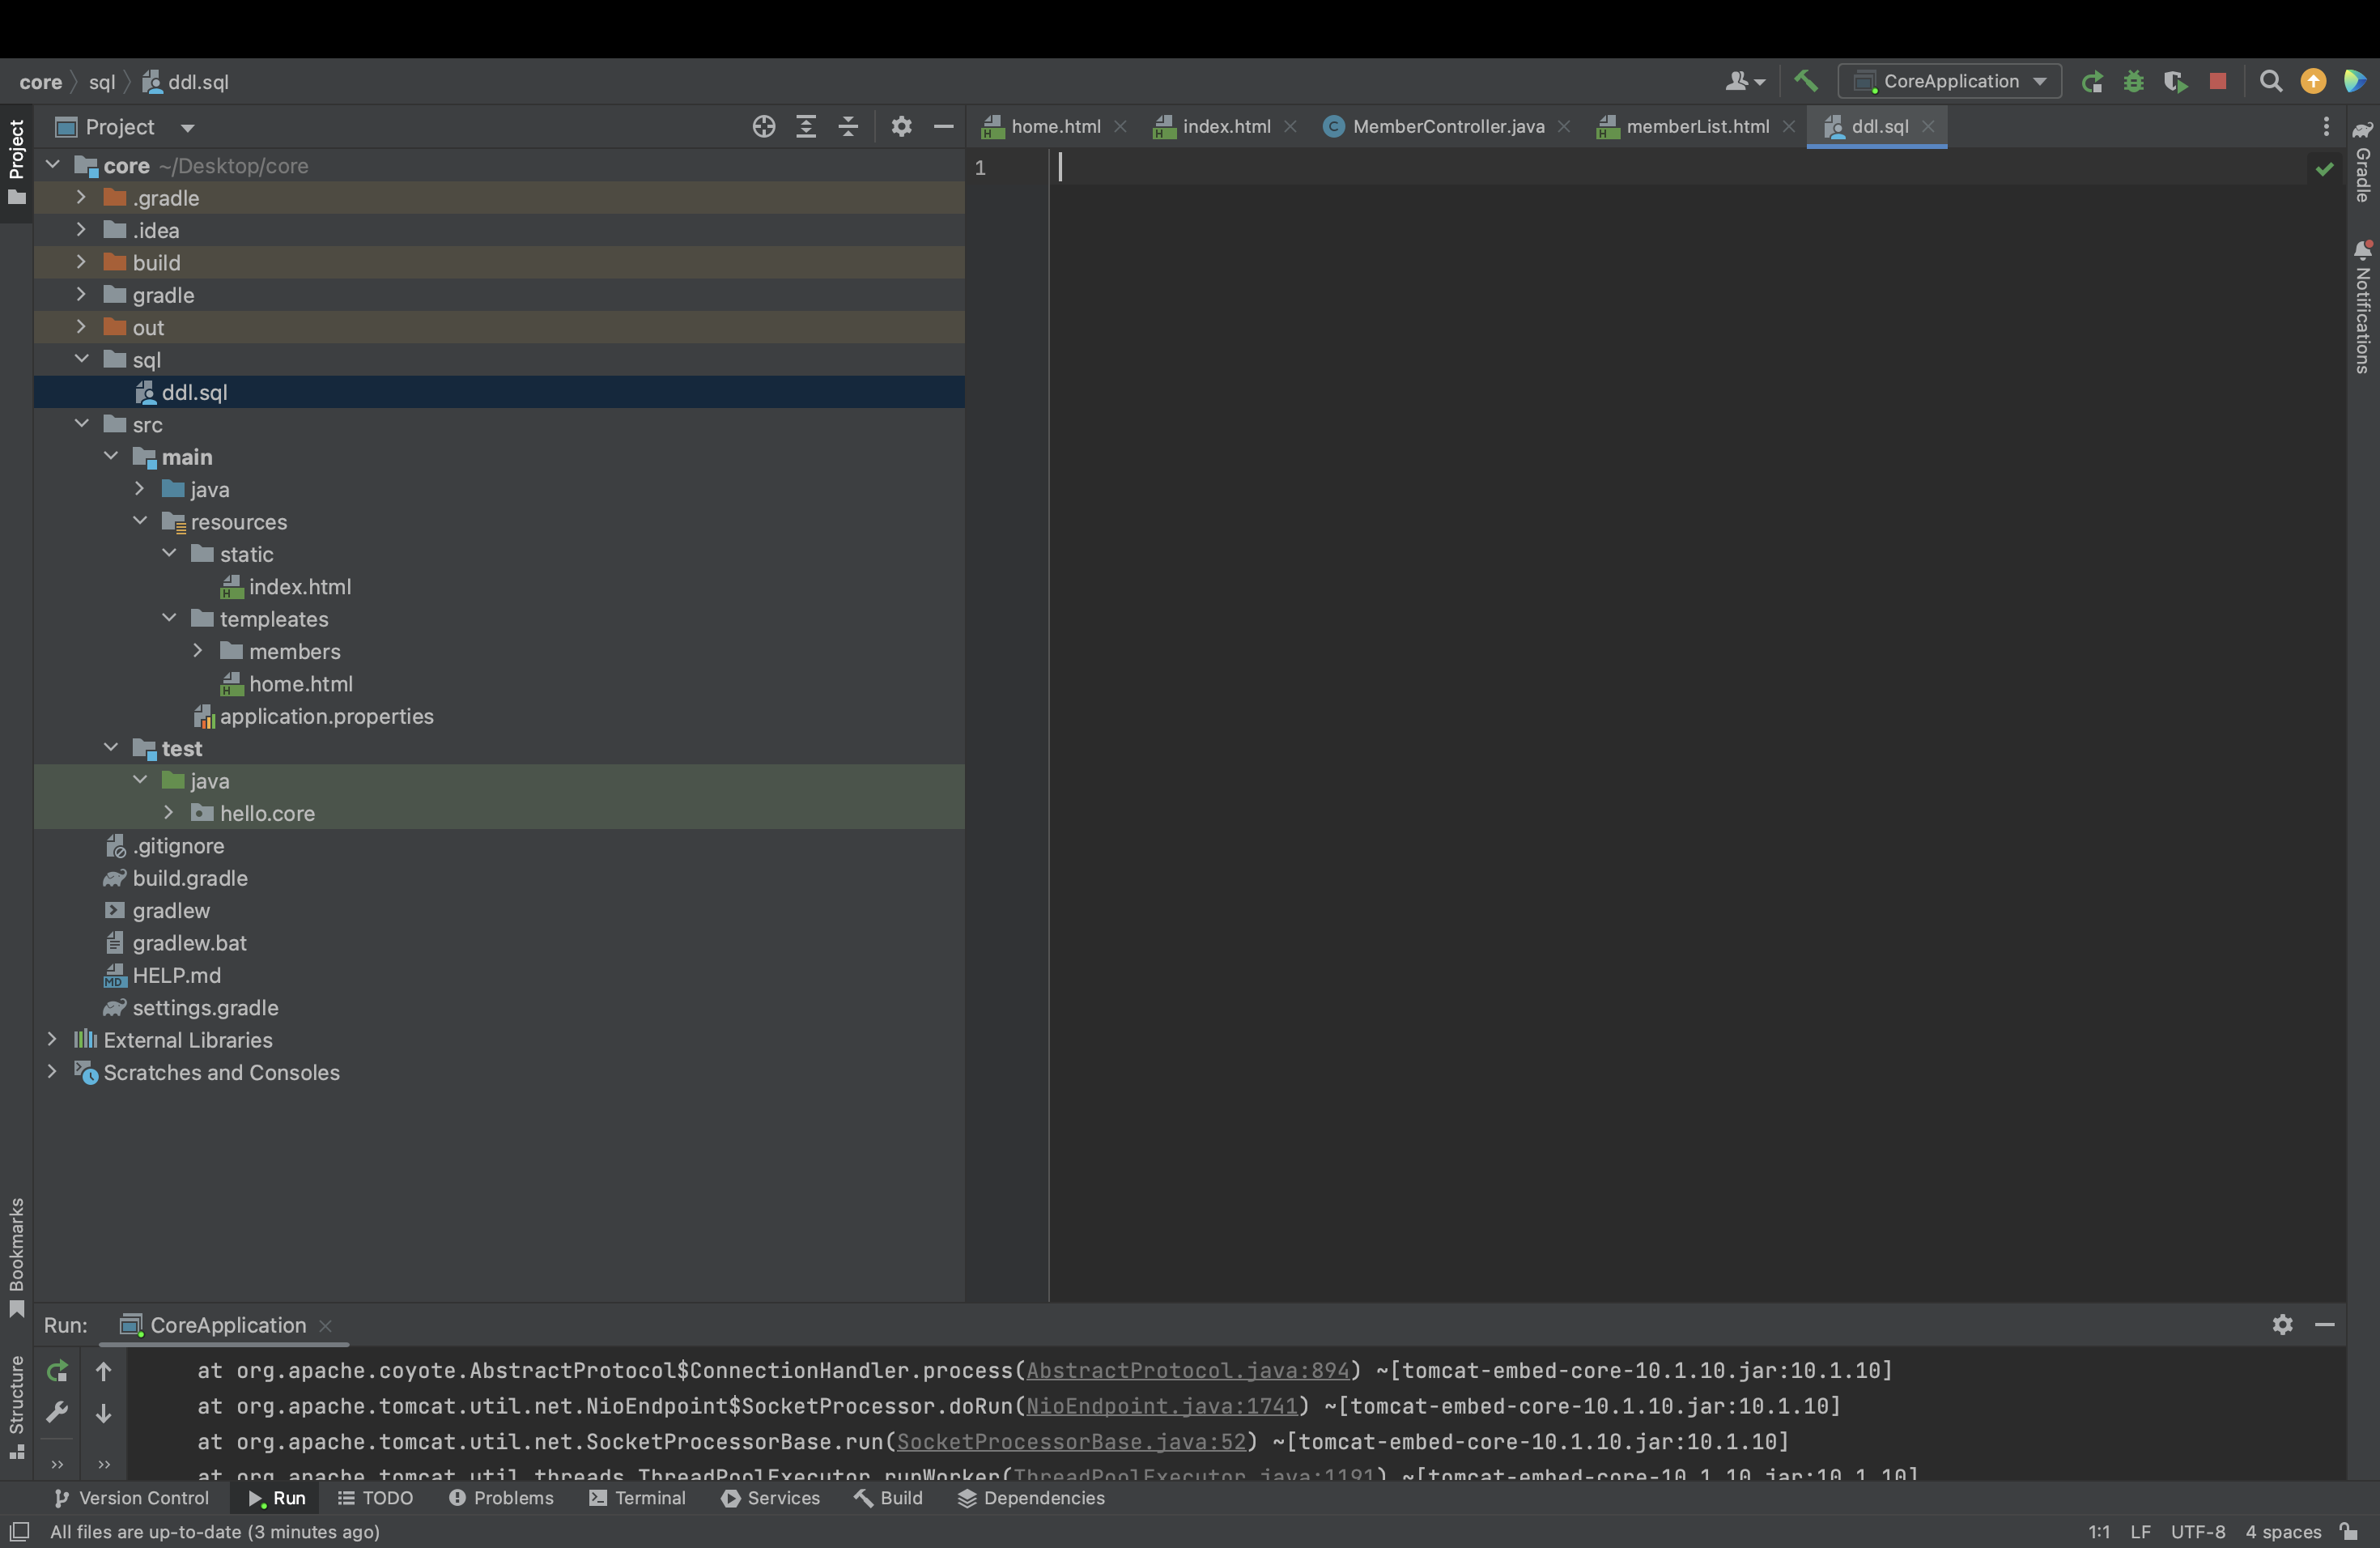The height and width of the screenshot is (1548, 2380).
Task: Close the ddl.sql editor tab
Action: point(1928,127)
